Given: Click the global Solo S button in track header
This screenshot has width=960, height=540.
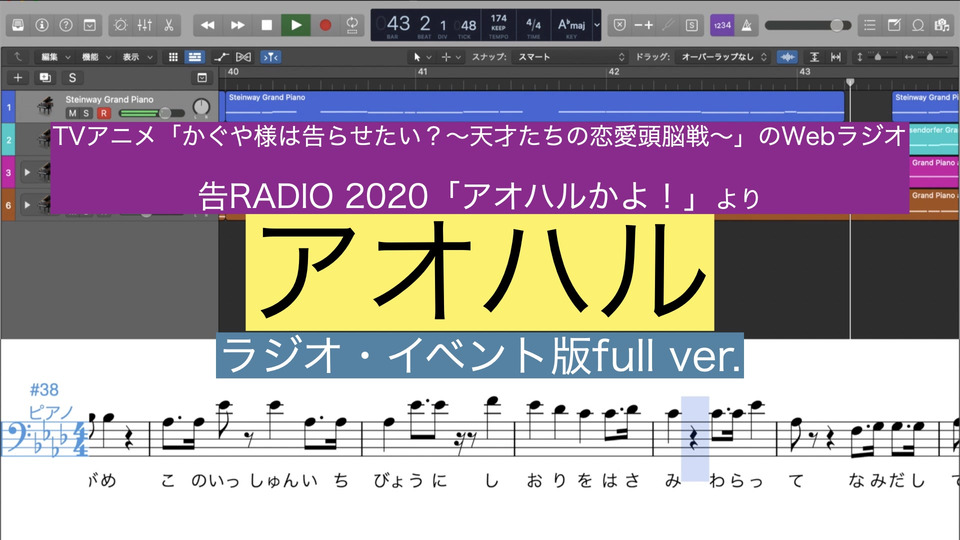Looking at the screenshot, I should 72,78.
